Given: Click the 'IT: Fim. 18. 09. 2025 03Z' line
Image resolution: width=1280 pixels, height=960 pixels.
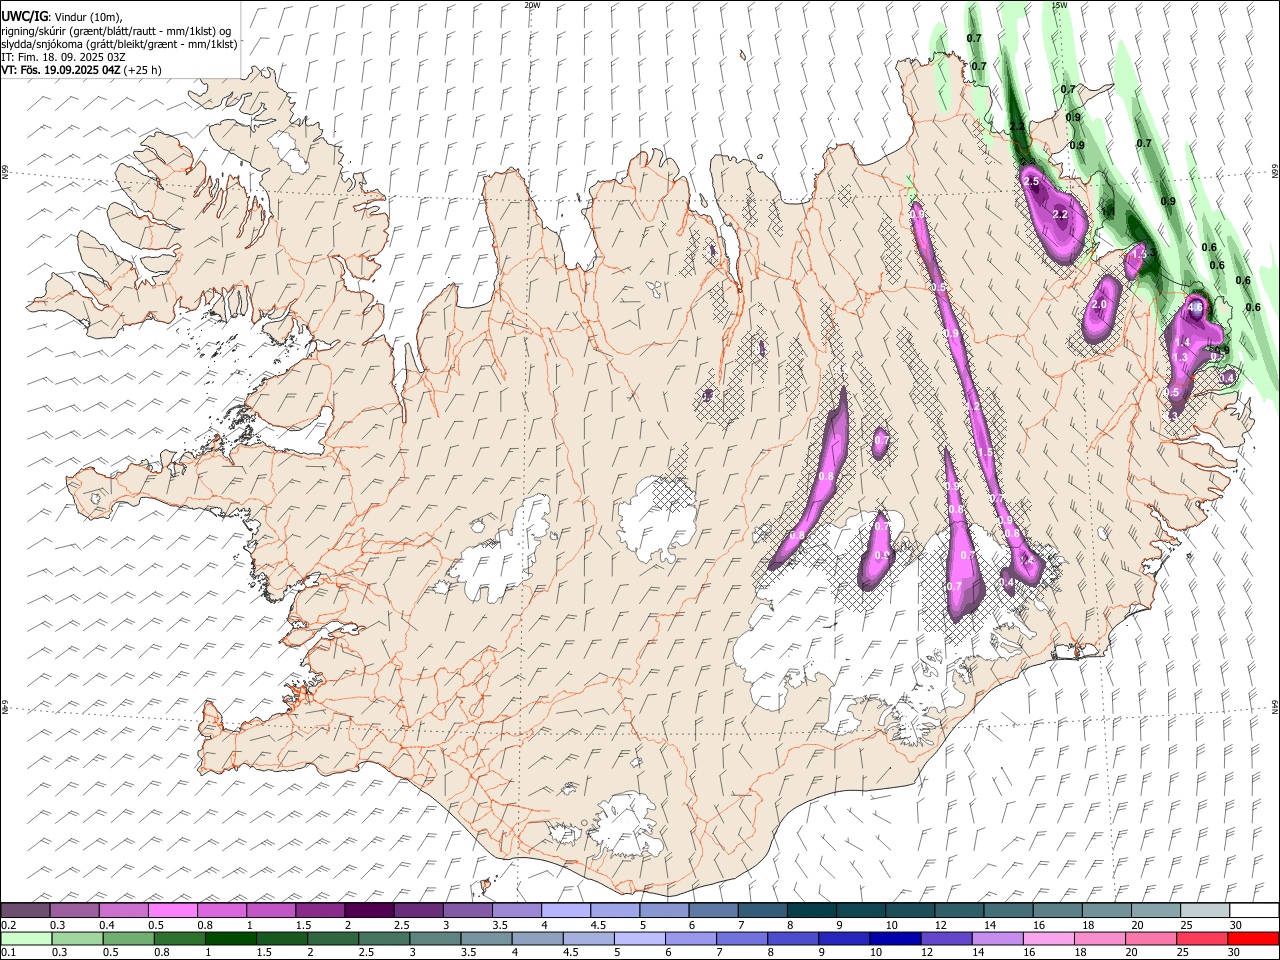Looking at the screenshot, I should pyautogui.click(x=63, y=57).
